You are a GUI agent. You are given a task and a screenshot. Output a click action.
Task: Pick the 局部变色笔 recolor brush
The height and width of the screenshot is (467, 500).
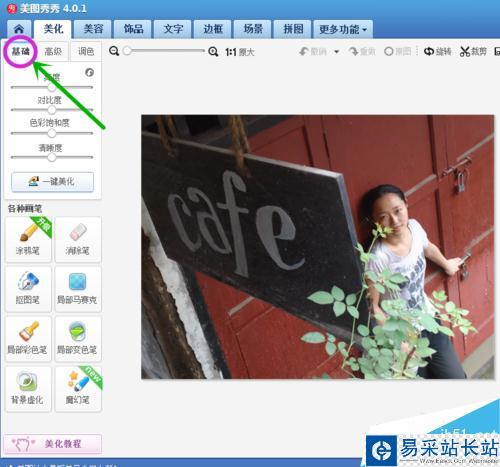click(x=78, y=339)
